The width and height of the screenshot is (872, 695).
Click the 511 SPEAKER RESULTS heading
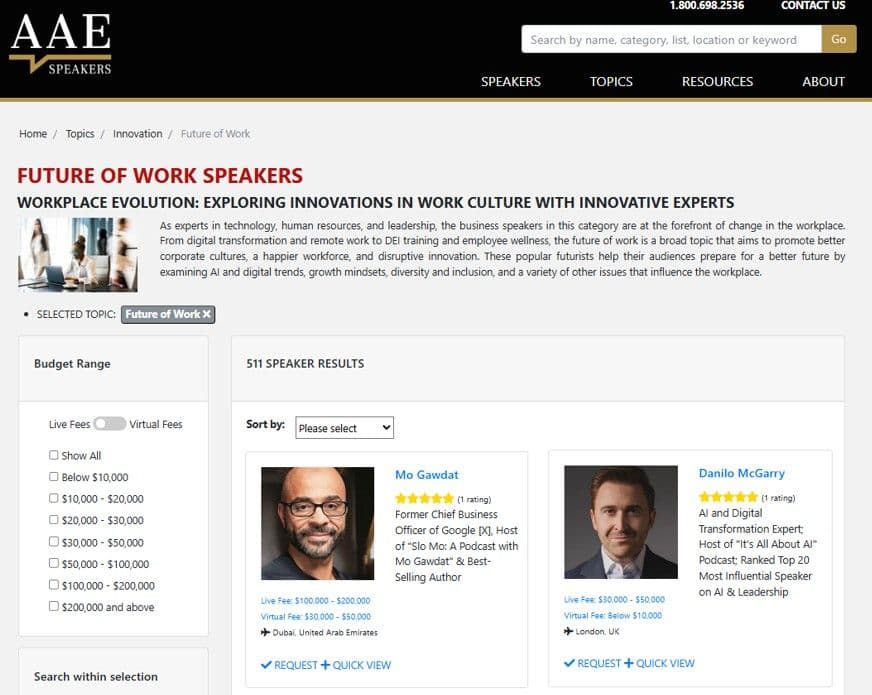[305, 364]
